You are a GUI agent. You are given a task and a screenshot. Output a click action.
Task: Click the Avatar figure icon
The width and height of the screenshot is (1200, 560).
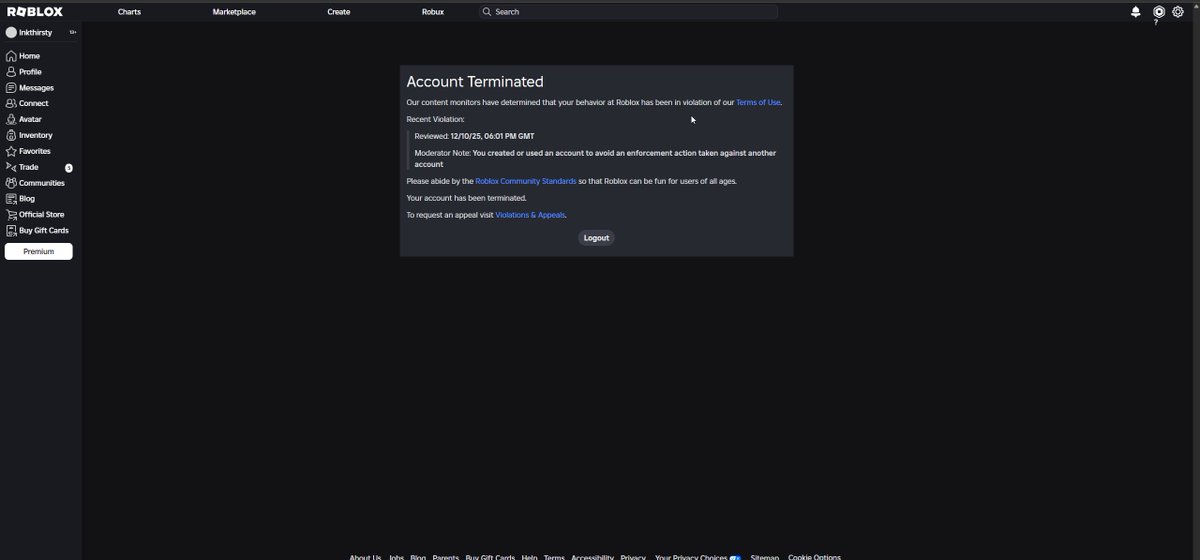(11, 119)
